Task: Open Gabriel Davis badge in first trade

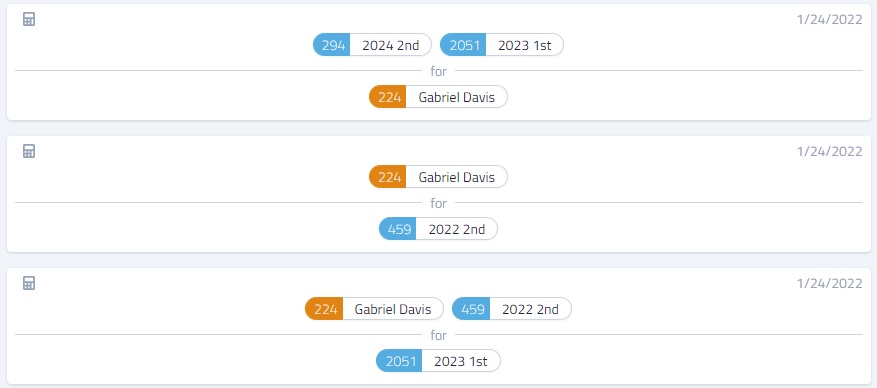Action: 438,97
